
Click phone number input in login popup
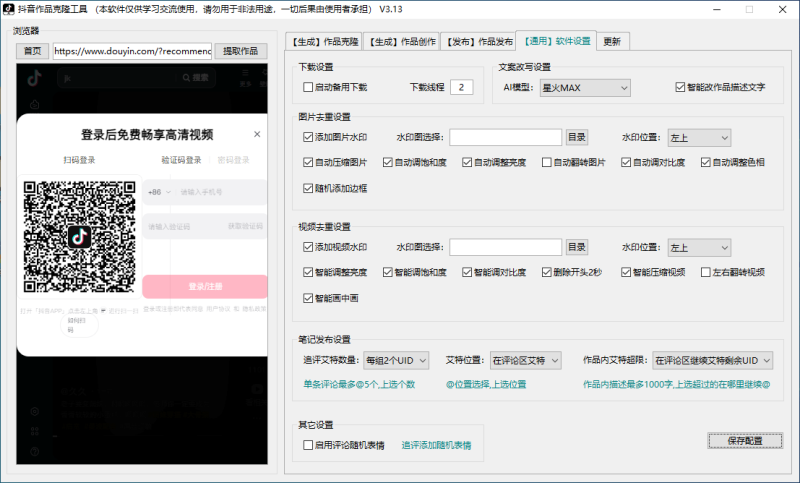tap(222, 192)
